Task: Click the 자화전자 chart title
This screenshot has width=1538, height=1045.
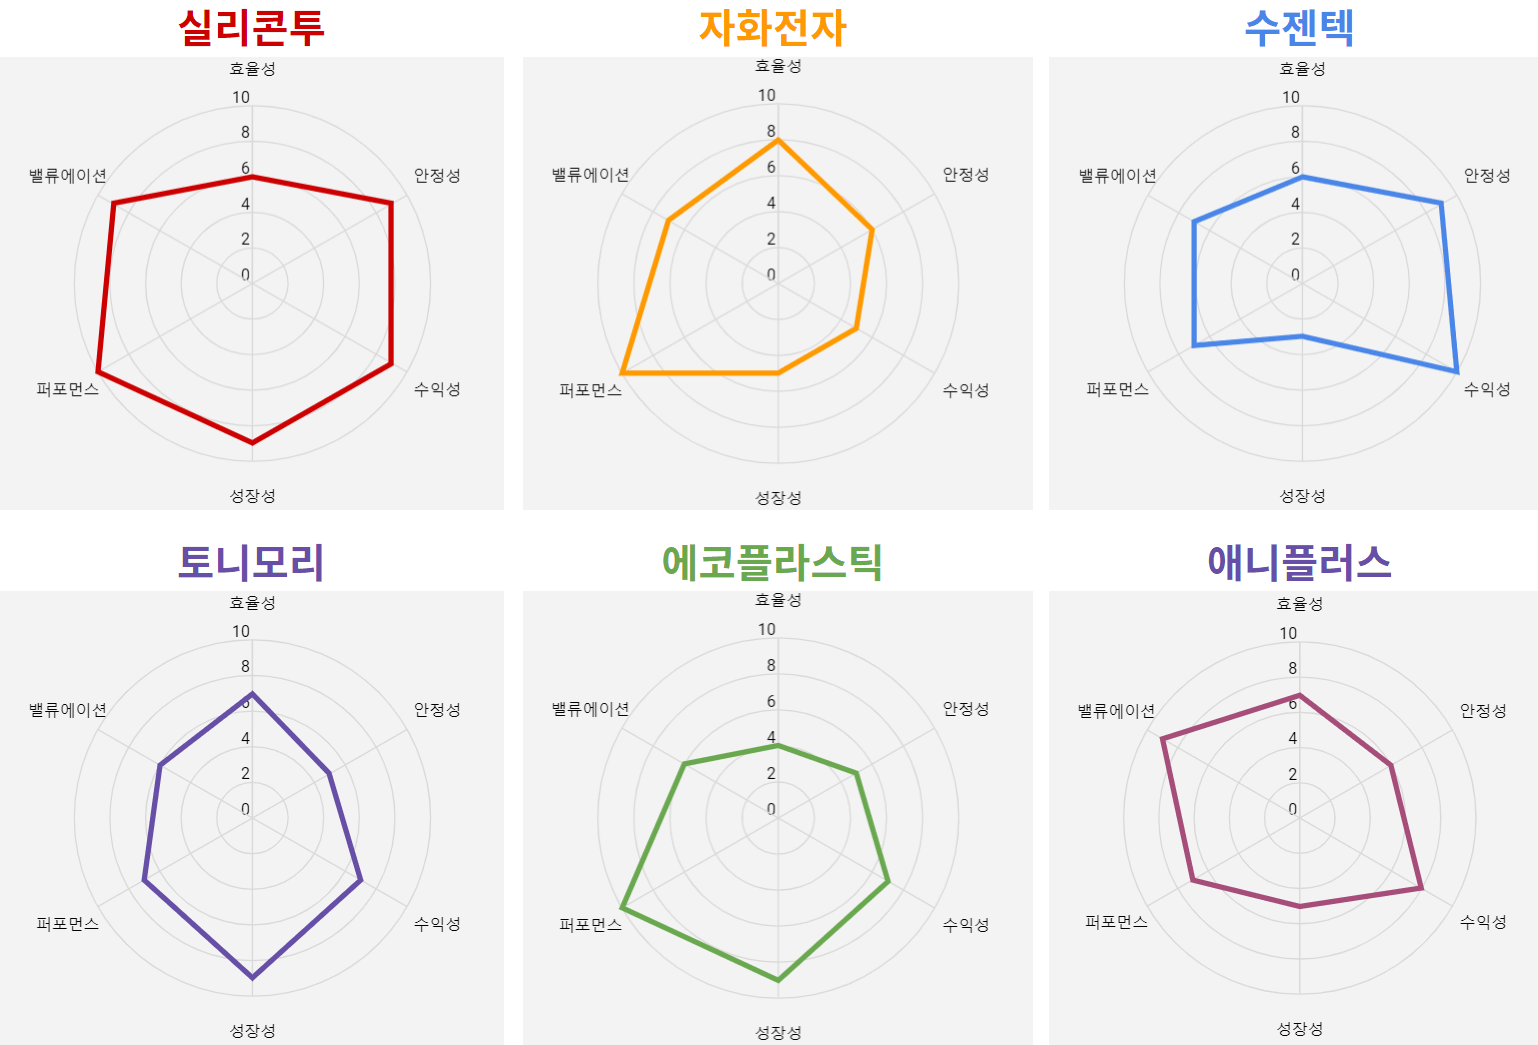Action: 773,27
